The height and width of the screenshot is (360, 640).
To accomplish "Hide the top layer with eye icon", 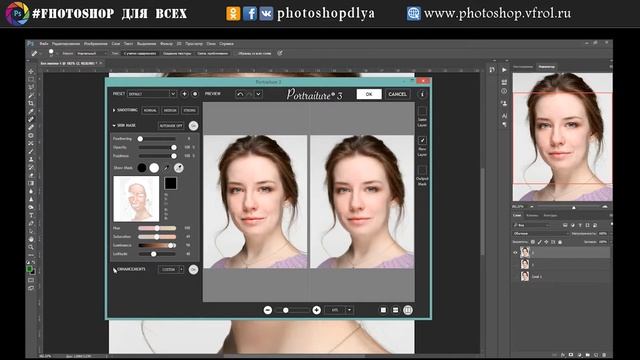I will (x=515, y=253).
